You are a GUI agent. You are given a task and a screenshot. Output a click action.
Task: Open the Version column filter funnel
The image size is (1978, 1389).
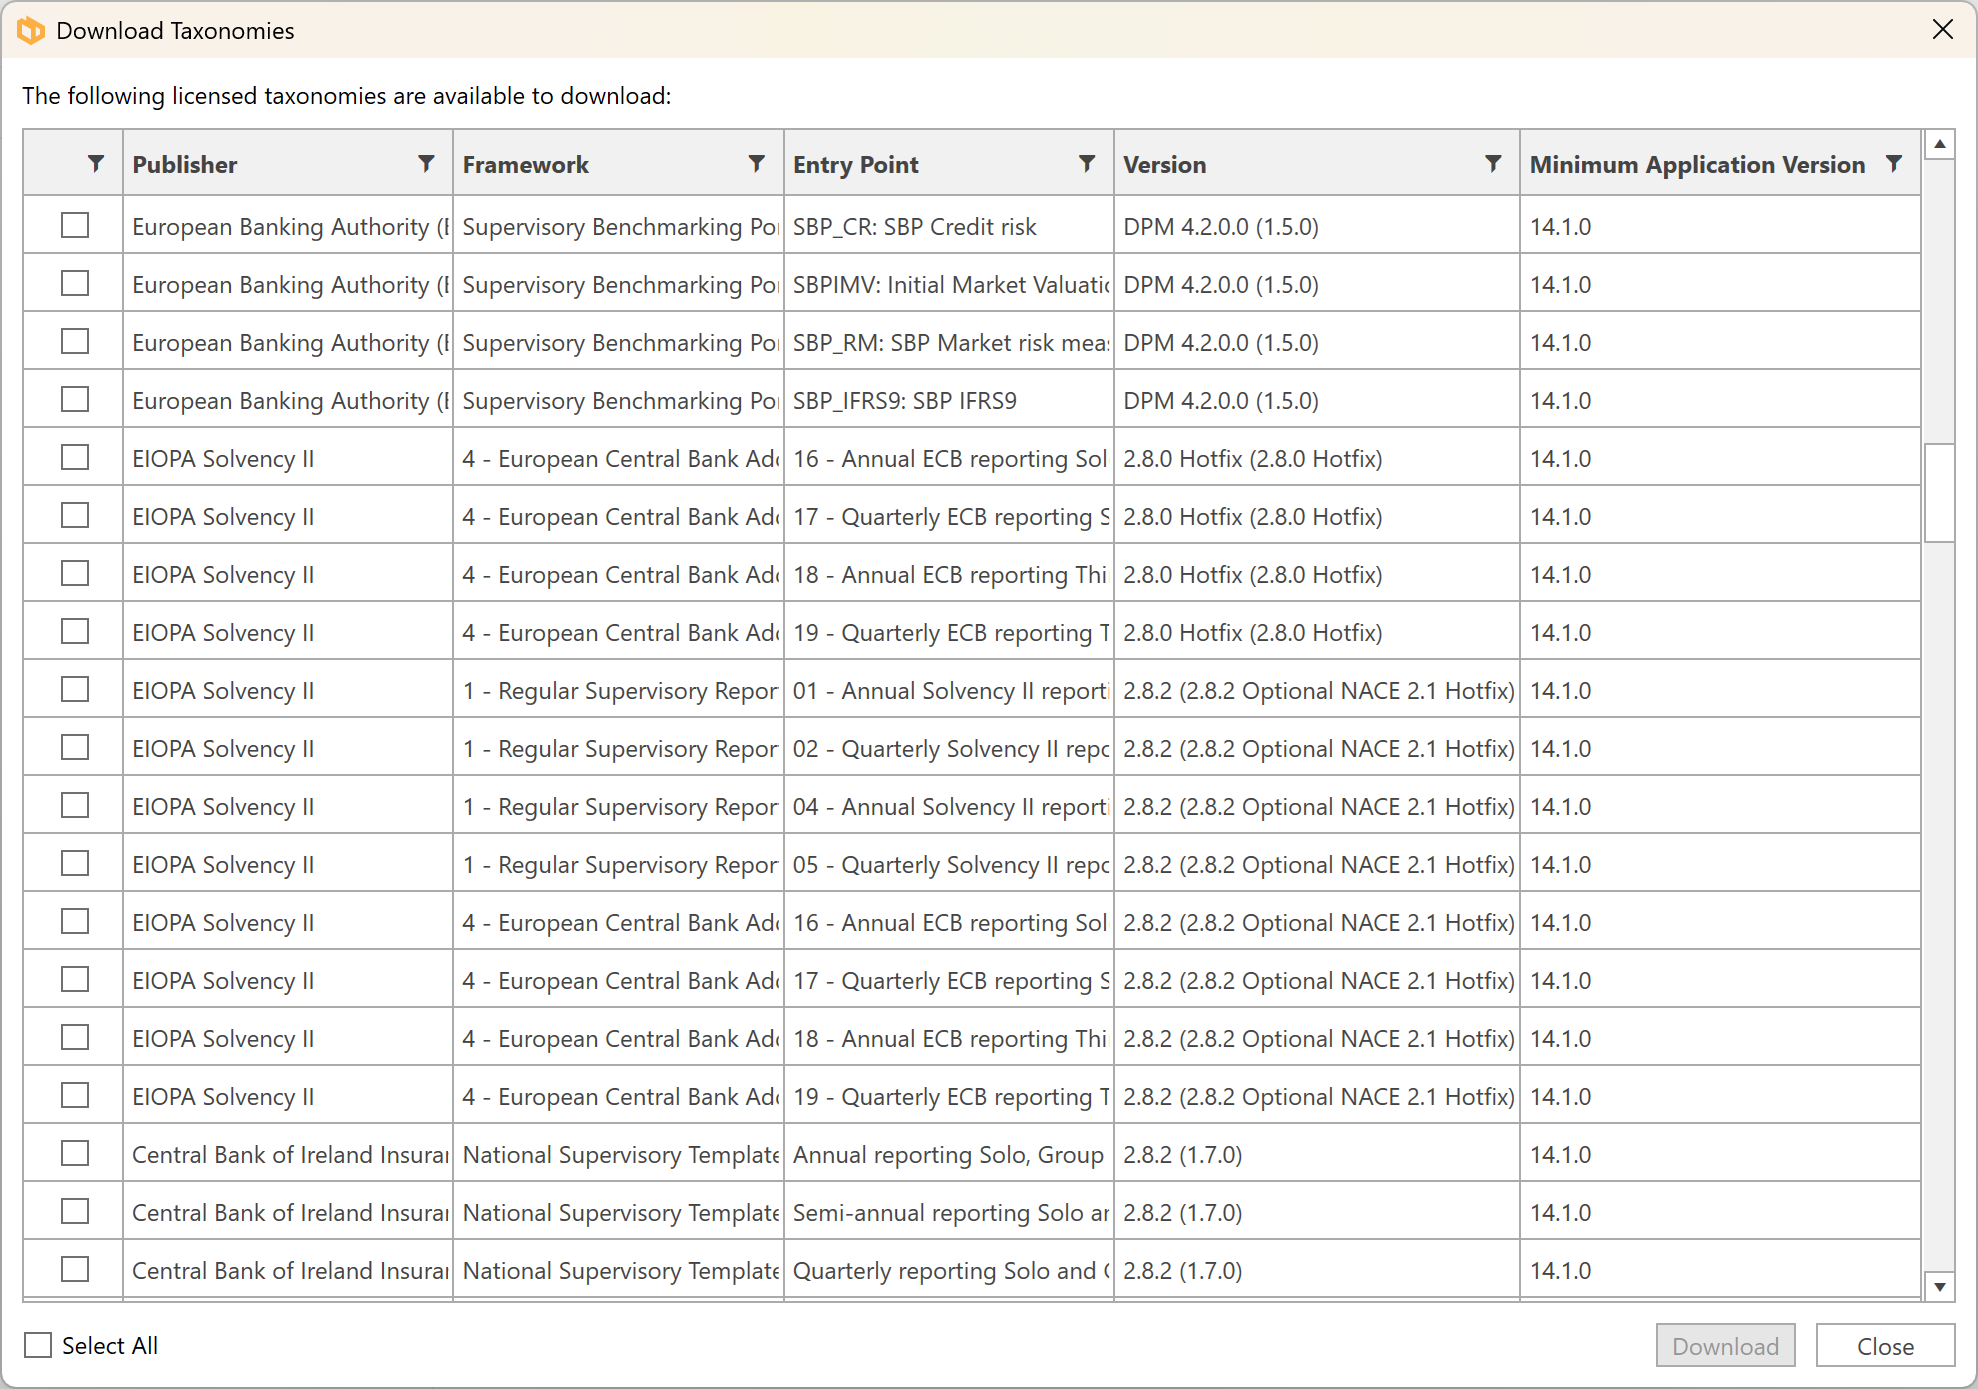(1492, 164)
